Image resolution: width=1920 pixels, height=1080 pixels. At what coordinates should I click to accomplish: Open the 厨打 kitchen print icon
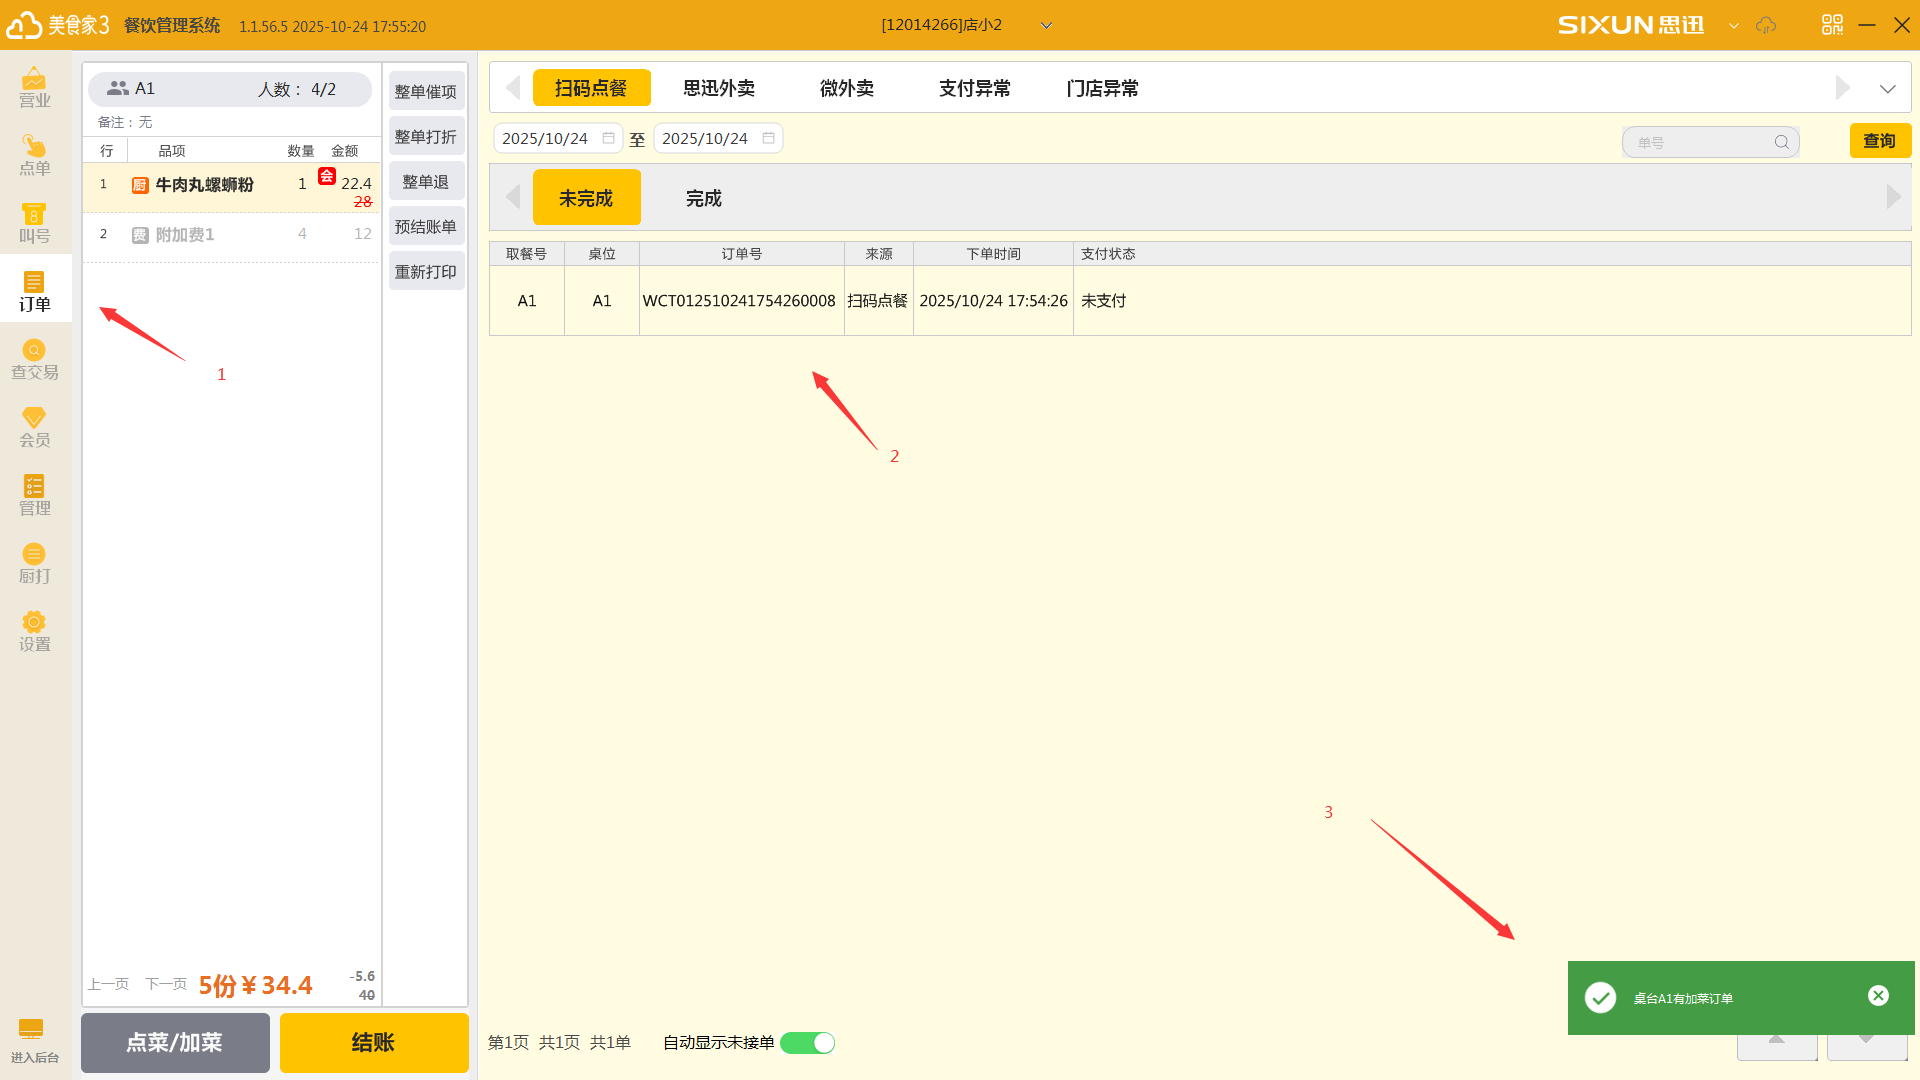[x=34, y=562]
